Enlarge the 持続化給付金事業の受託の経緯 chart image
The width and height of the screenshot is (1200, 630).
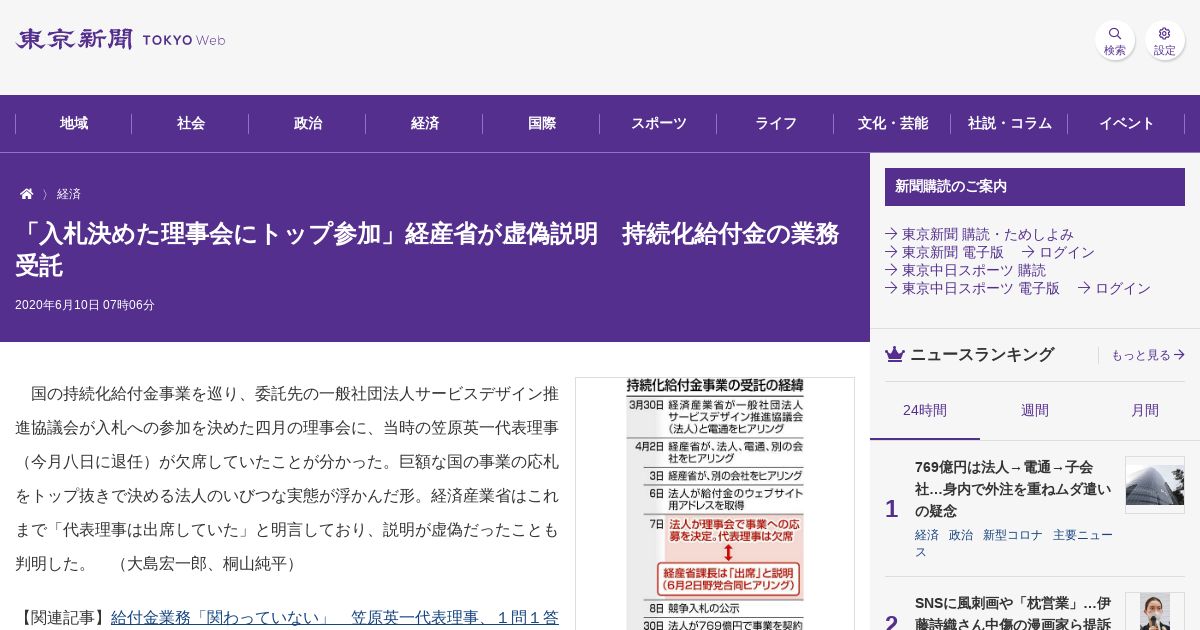click(x=715, y=503)
